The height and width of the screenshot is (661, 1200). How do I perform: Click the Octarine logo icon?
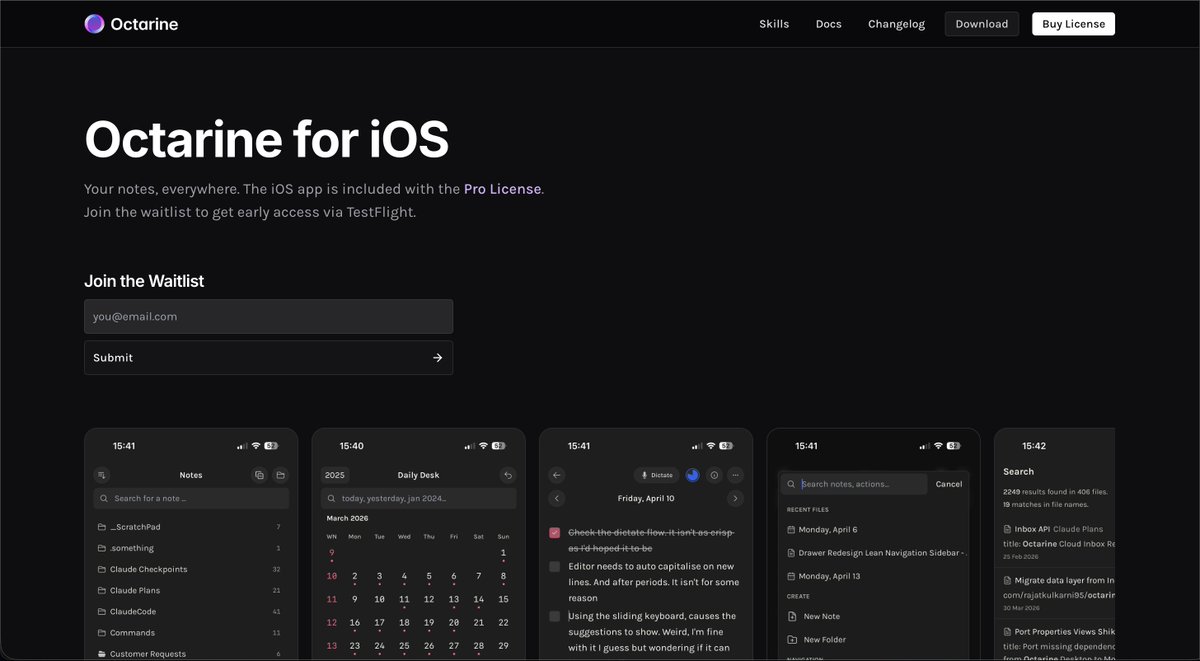click(95, 24)
